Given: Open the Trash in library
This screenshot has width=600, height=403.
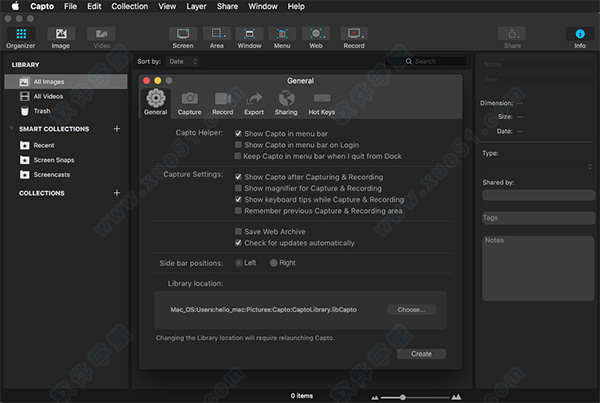Looking at the screenshot, I should pos(66,111).
